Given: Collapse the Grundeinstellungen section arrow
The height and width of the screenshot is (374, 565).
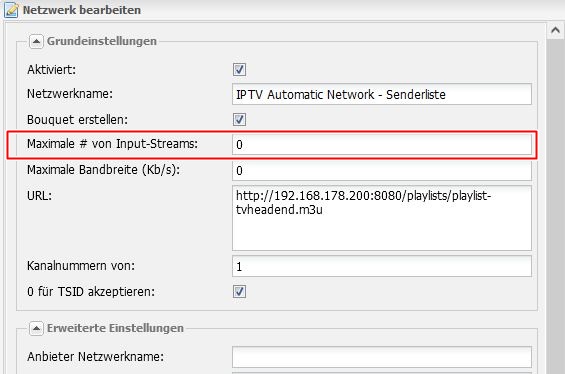Looking at the screenshot, I should coord(36,41).
